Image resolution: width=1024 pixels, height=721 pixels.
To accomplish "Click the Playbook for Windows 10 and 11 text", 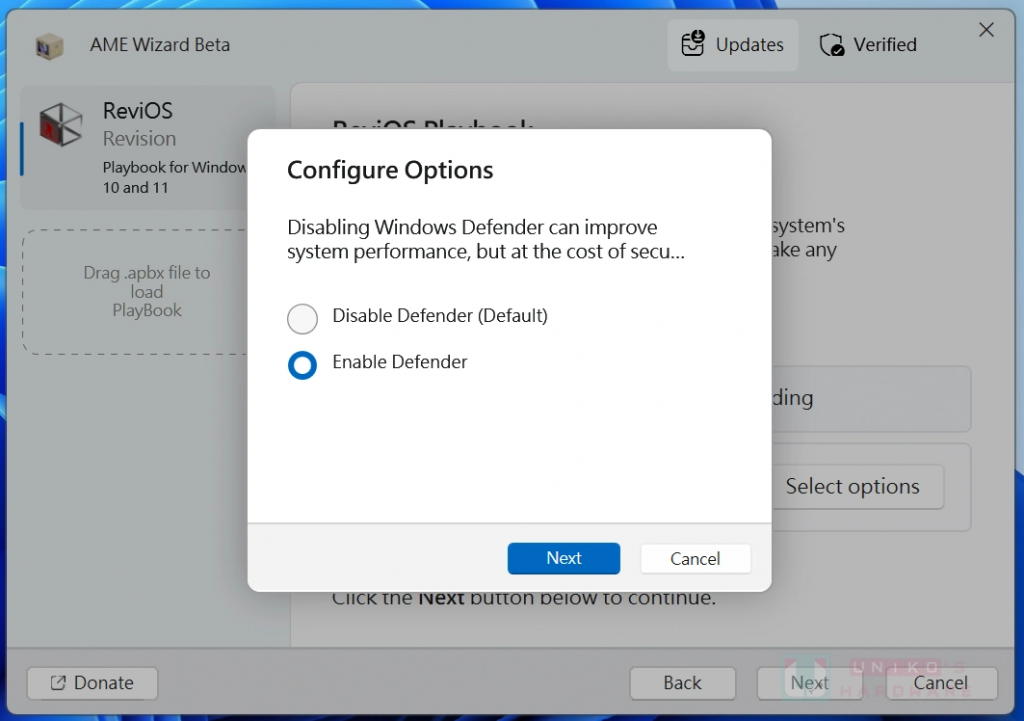I will [x=174, y=178].
